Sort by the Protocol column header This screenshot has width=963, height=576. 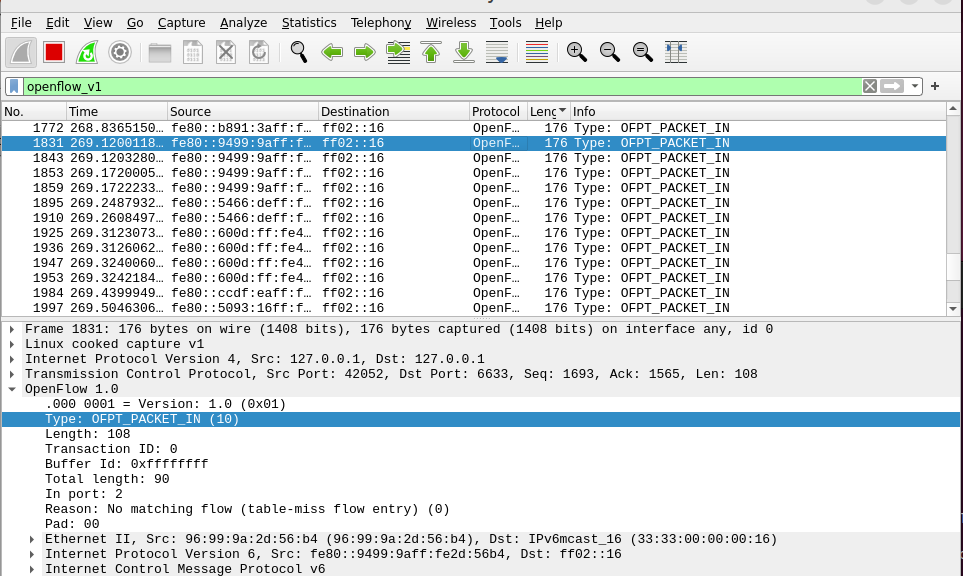point(498,112)
